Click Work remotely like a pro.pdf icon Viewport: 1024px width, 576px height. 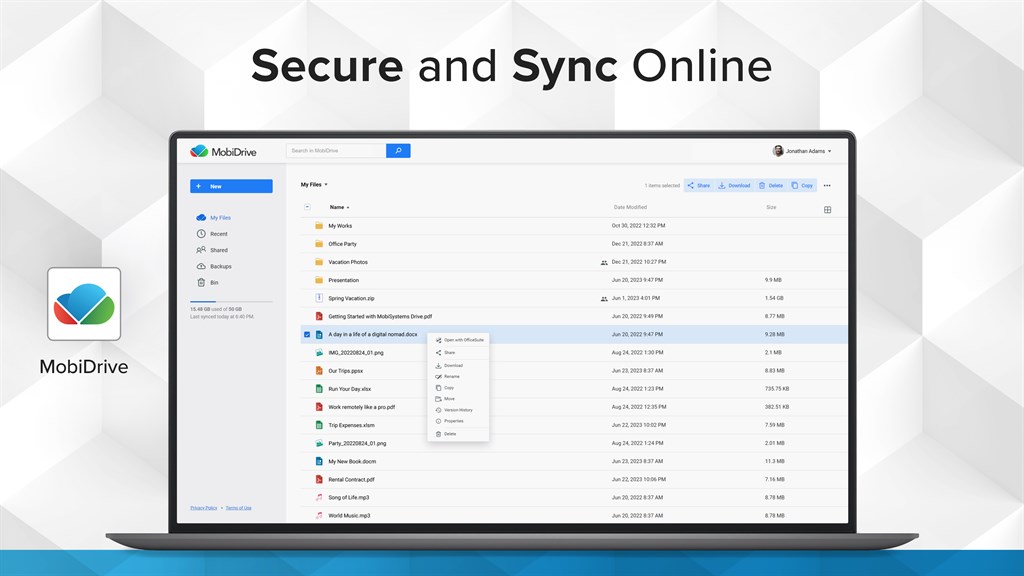319,407
